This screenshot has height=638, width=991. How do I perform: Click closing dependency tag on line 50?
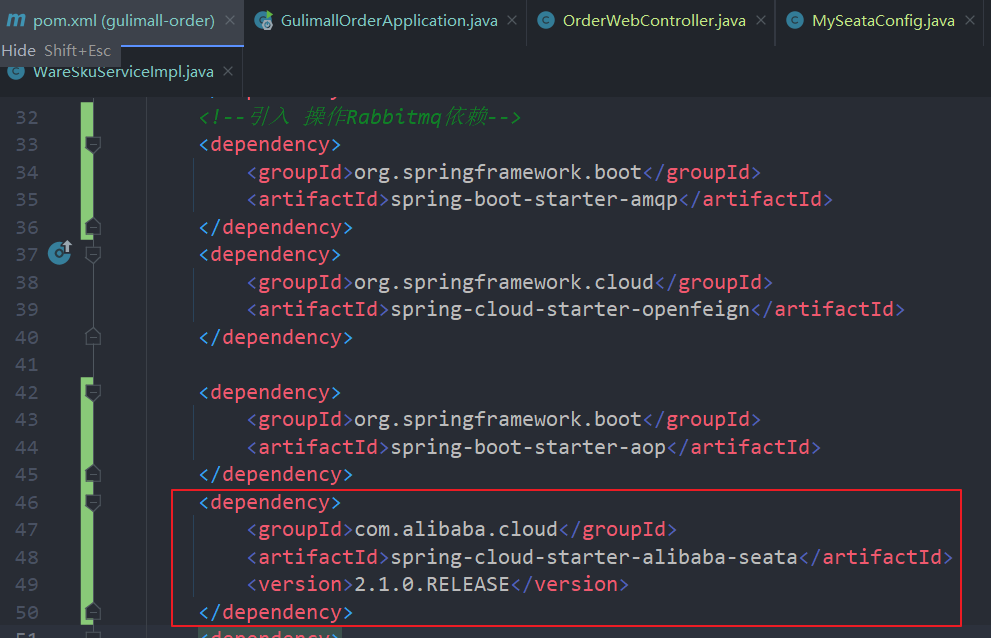coord(276,612)
